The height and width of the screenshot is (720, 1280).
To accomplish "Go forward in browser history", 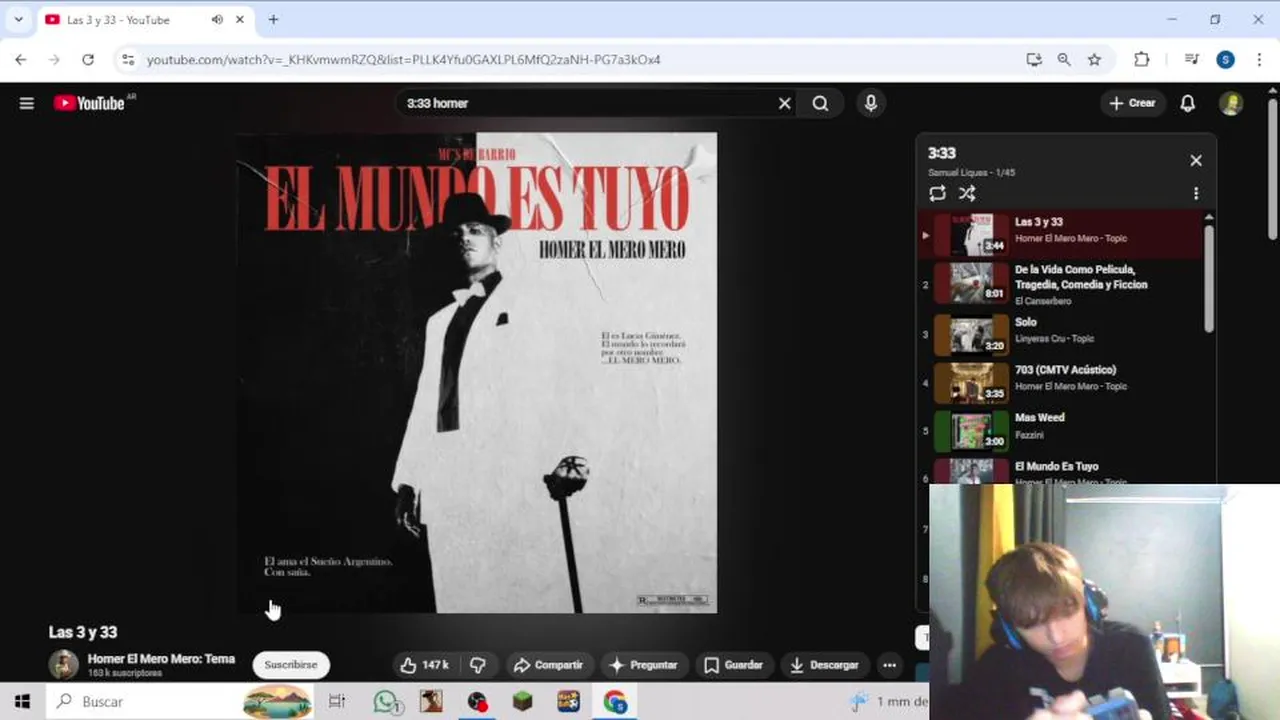I will click(54, 60).
